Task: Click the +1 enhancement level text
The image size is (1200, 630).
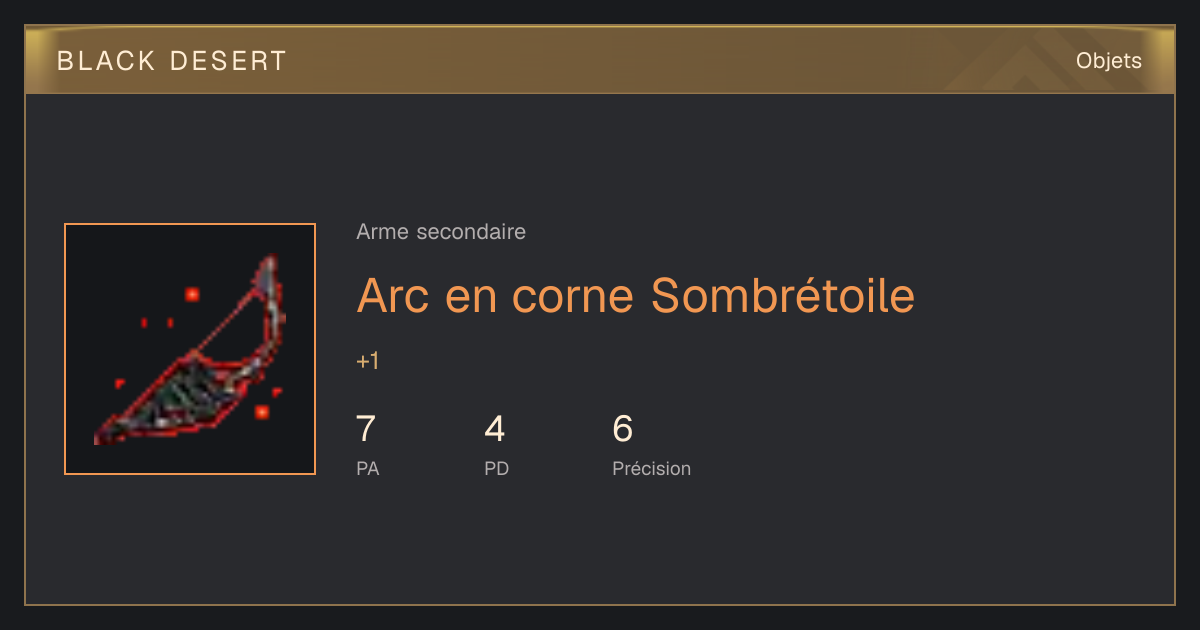Action: pyautogui.click(x=367, y=361)
